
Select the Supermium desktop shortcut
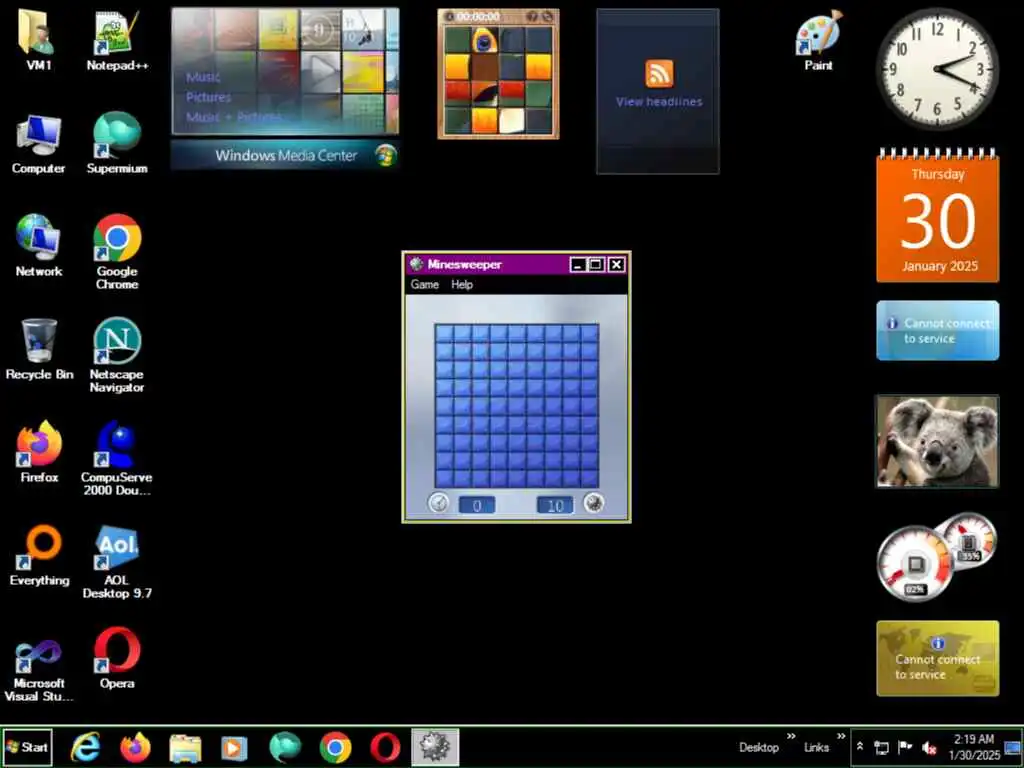[x=117, y=144]
